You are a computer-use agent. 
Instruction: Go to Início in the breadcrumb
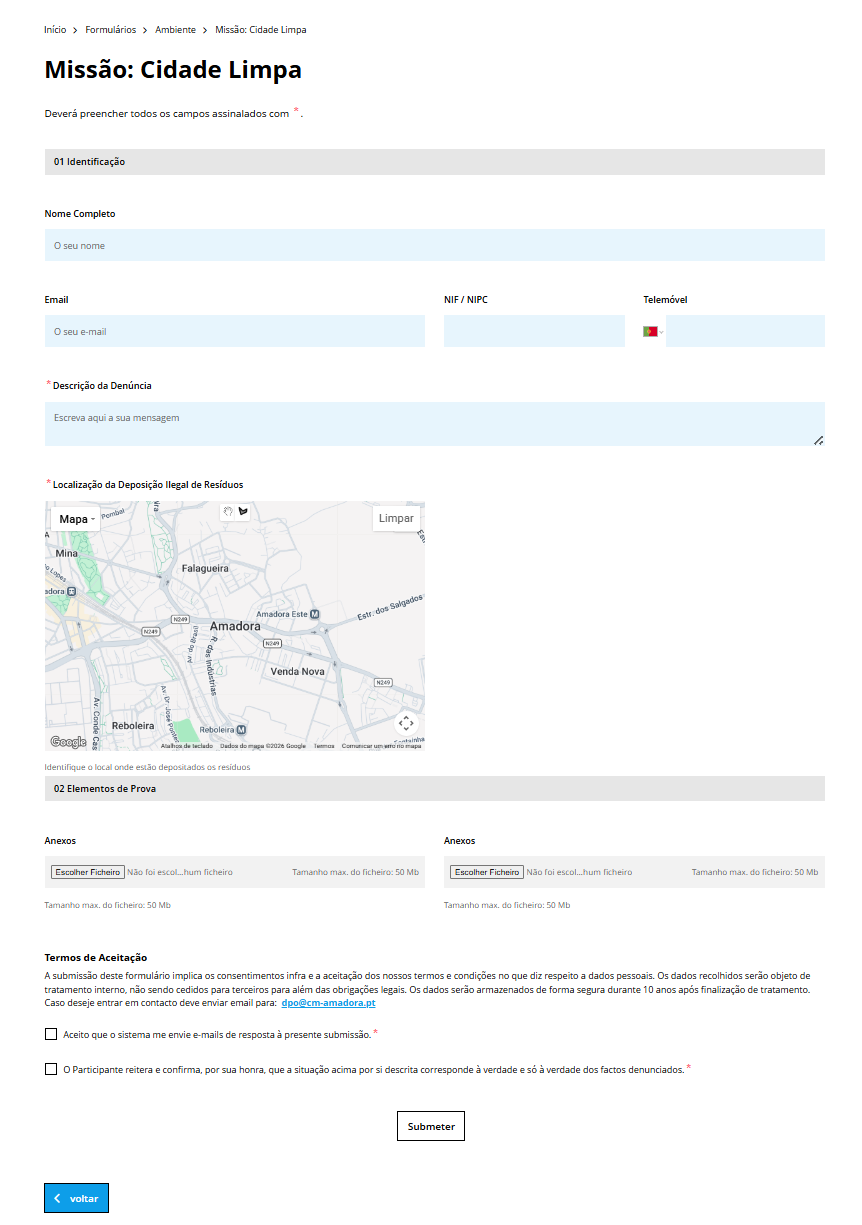click(55, 30)
